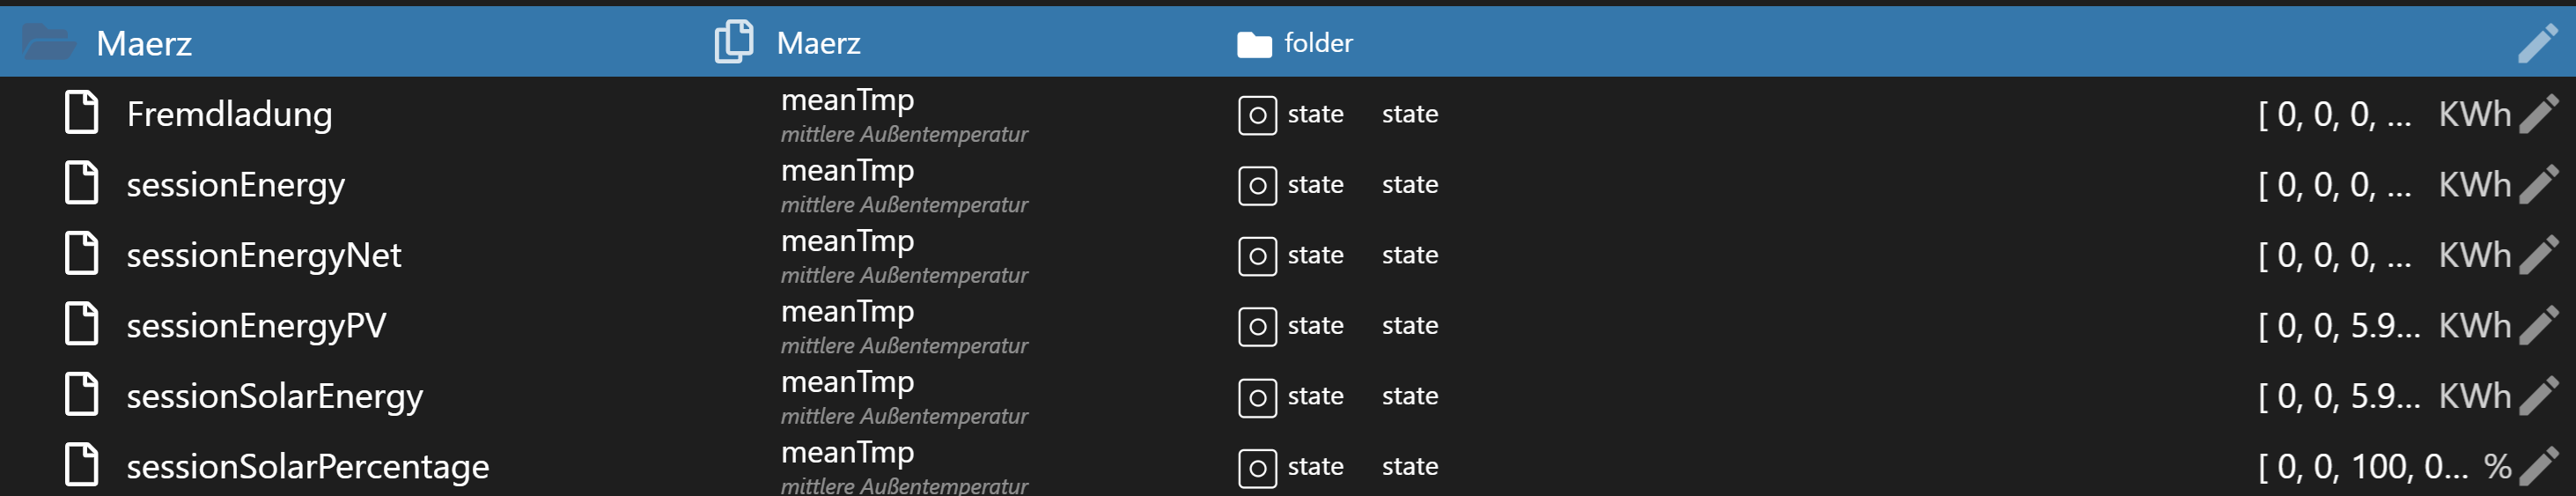Screen dimensions: 2576x496
Task: Edit sessionEnergyPV using pencil icon
Action: [2538, 326]
